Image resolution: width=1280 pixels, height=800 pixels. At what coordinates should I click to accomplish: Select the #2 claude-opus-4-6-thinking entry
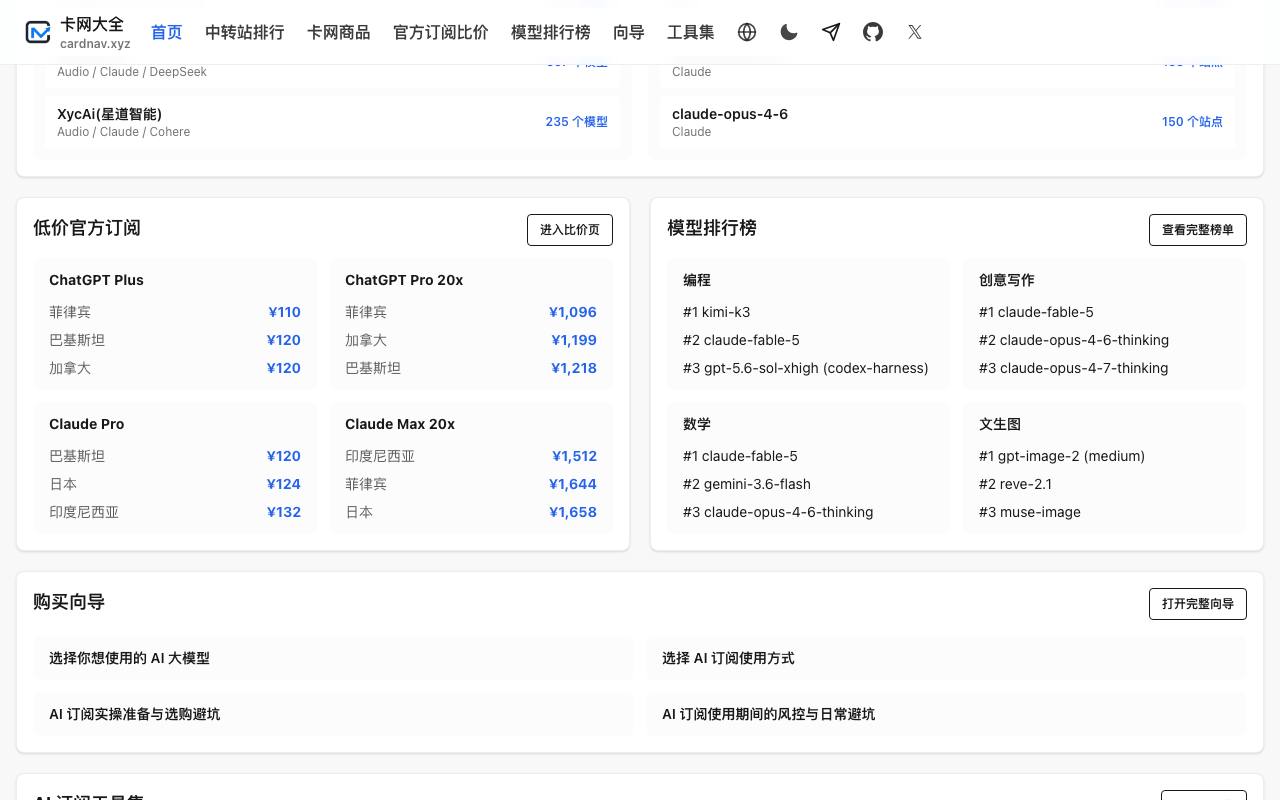click(x=1074, y=340)
